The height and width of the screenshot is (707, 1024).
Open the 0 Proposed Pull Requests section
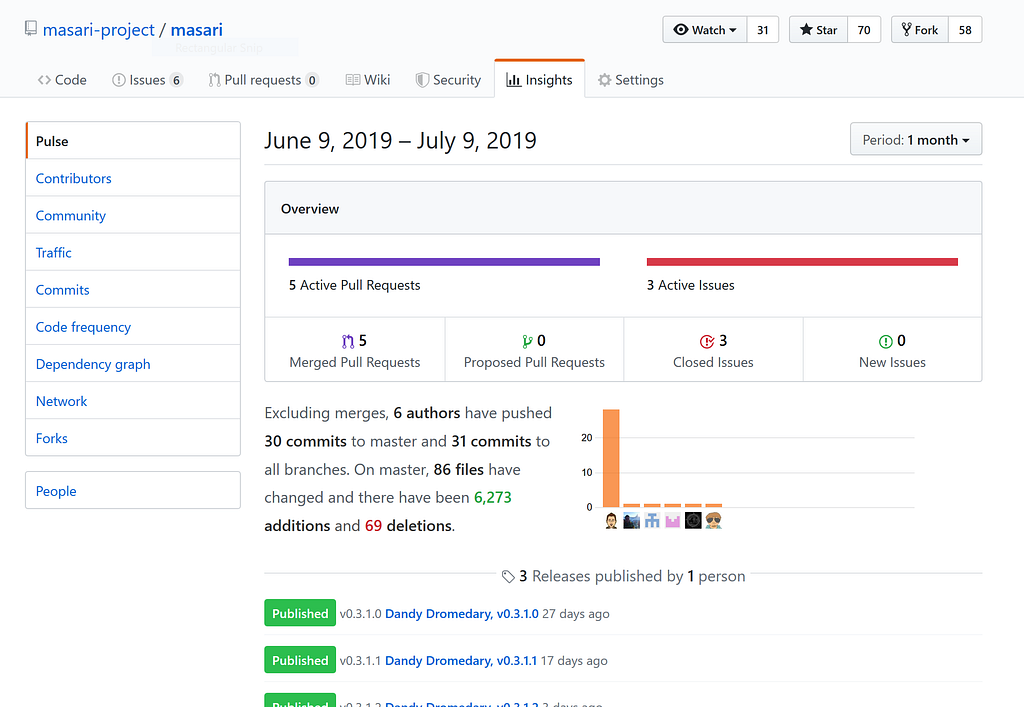coord(534,350)
